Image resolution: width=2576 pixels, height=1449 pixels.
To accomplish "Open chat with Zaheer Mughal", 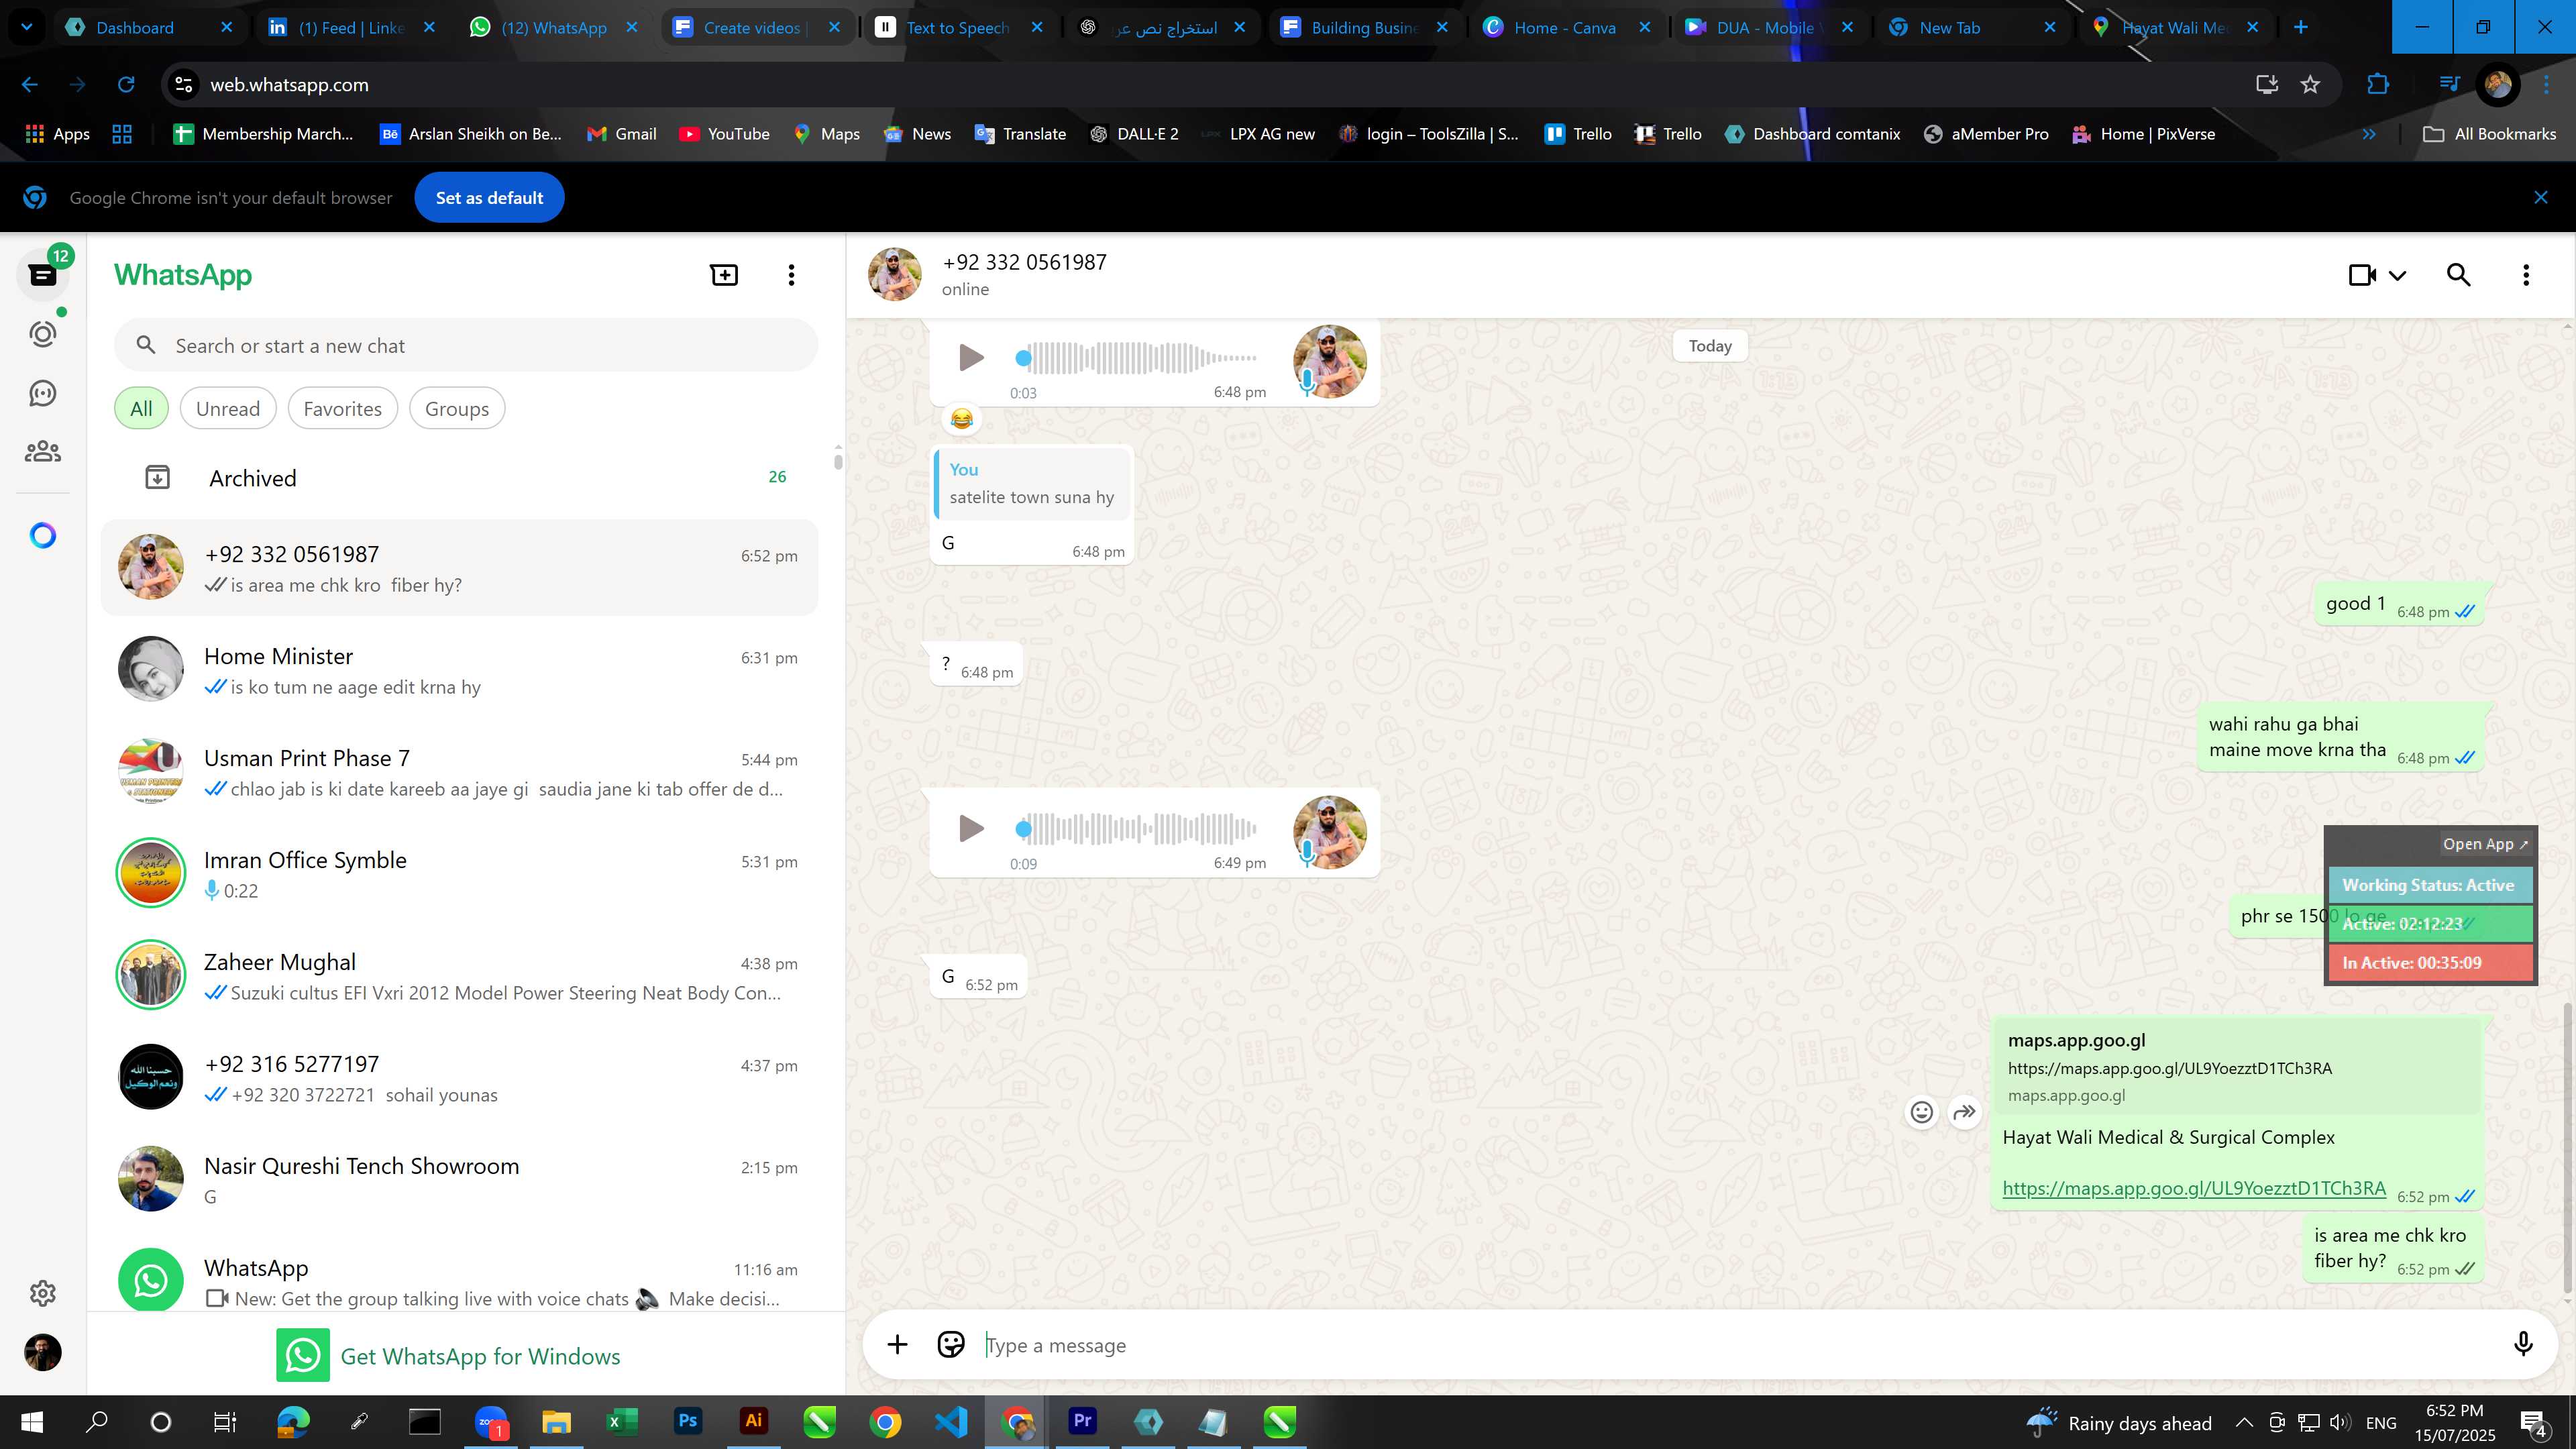I will pos(459,976).
